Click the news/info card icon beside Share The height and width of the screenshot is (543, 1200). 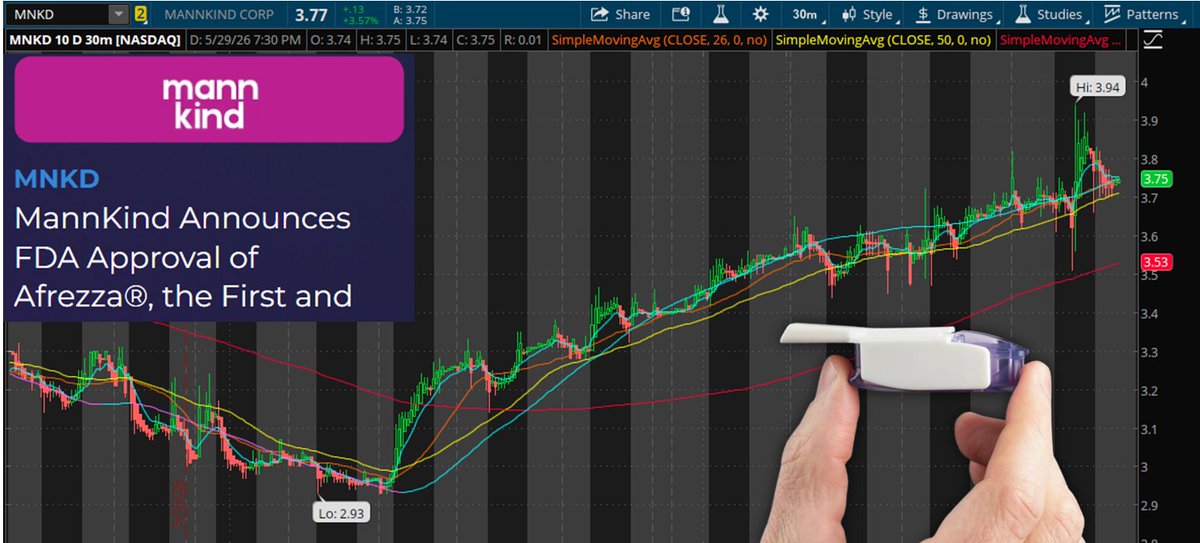coord(681,14)
